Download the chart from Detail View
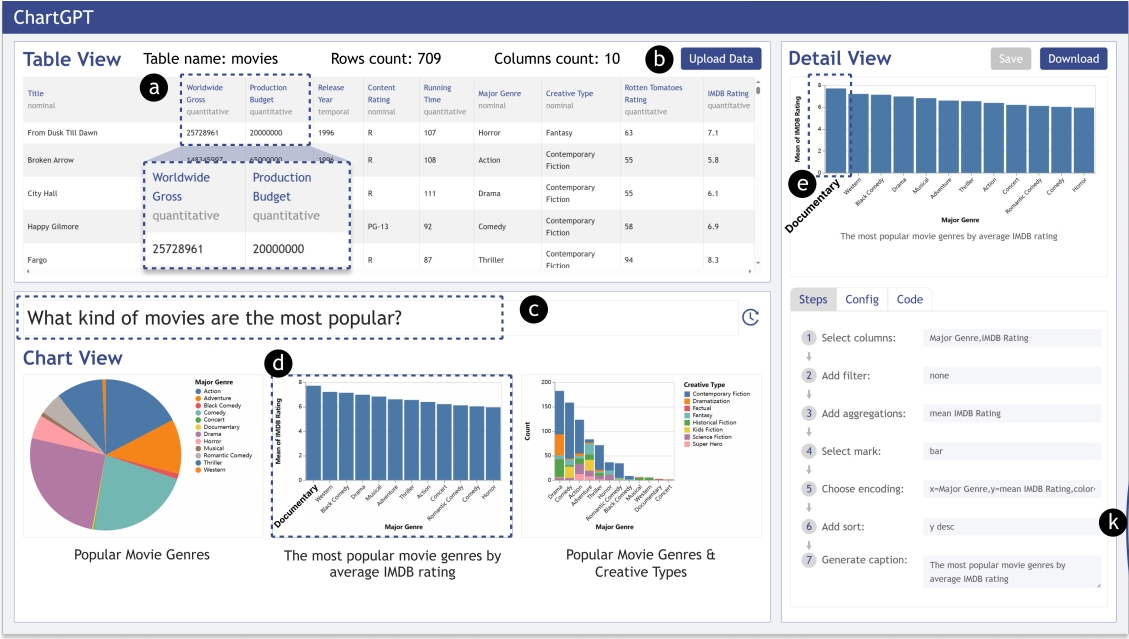The width and height of the screenshot is (1129, 639). tap(1073, 58)
